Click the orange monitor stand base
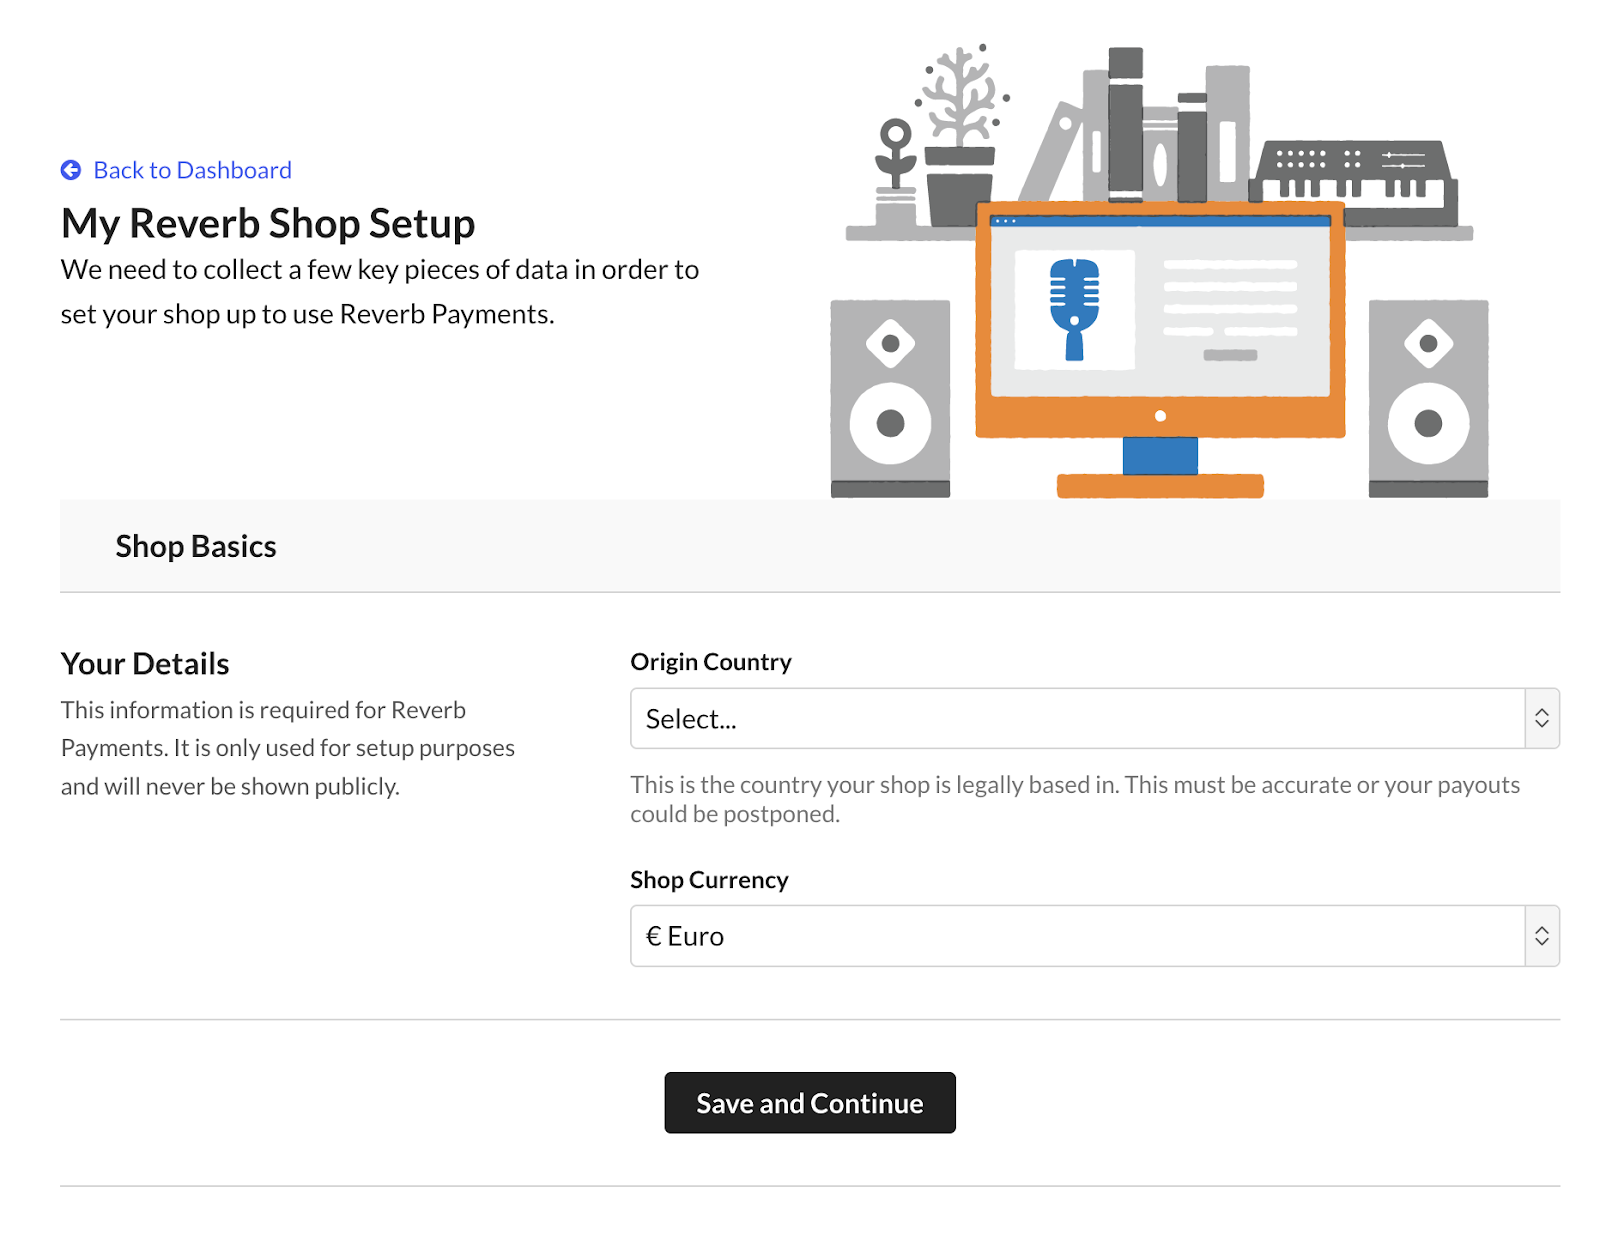This screenshot has width=1600, height=1241. click(x=1160, y=486)
